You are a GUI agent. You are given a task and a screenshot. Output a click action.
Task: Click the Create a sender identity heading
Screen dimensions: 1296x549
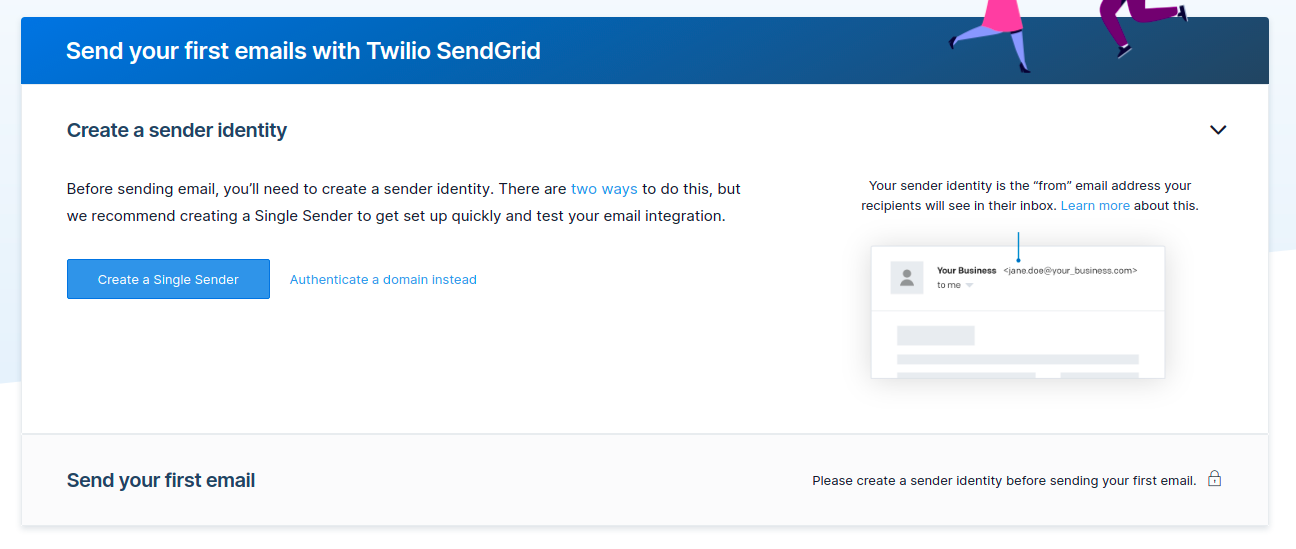[x=177, y=131]
